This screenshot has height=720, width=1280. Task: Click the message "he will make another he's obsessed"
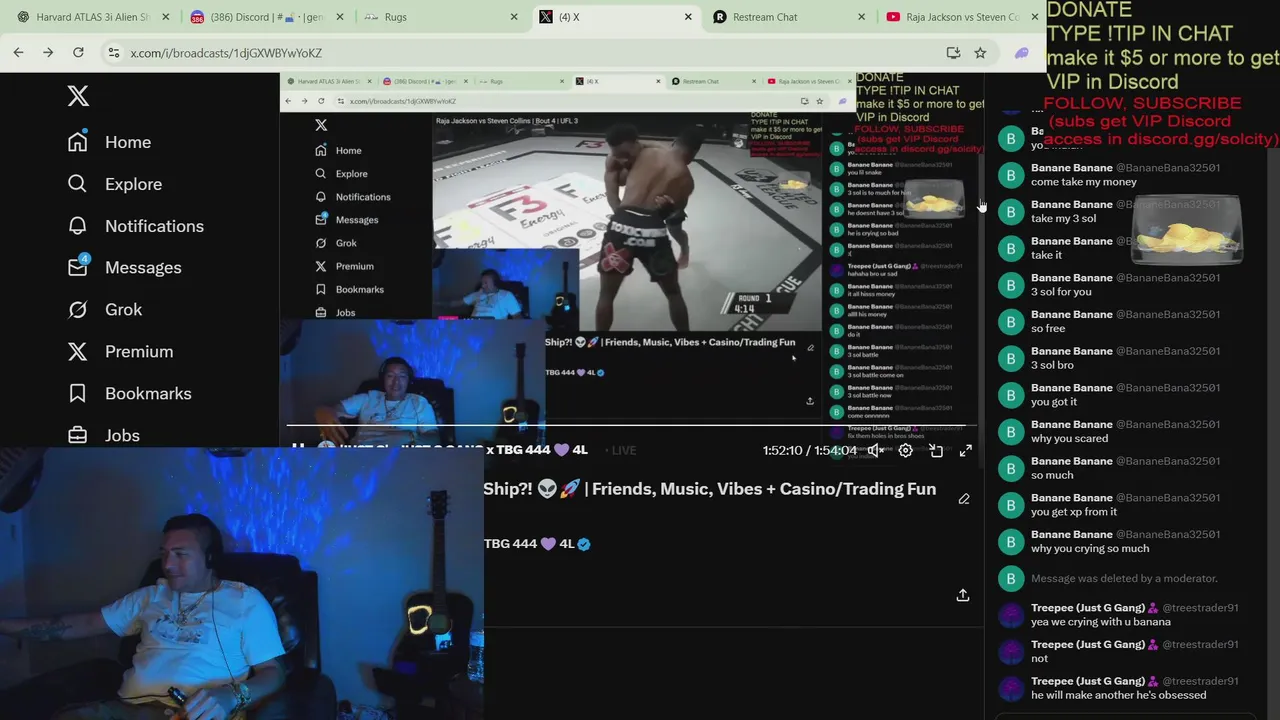point(1118,695)
